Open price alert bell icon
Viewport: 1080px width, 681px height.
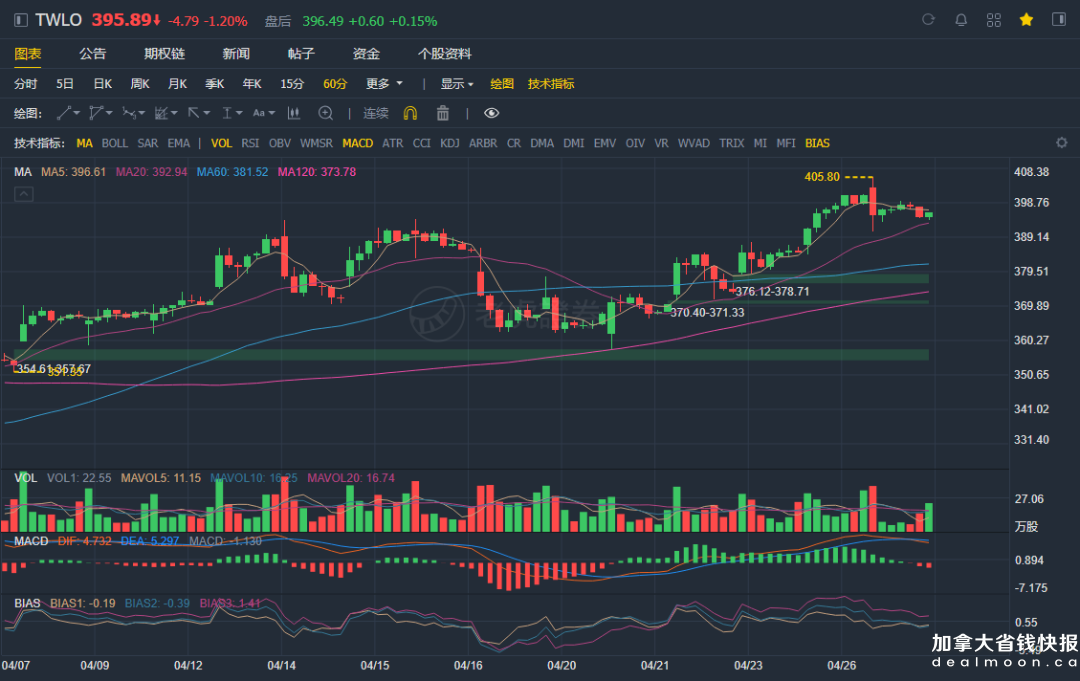click(961, 20)
